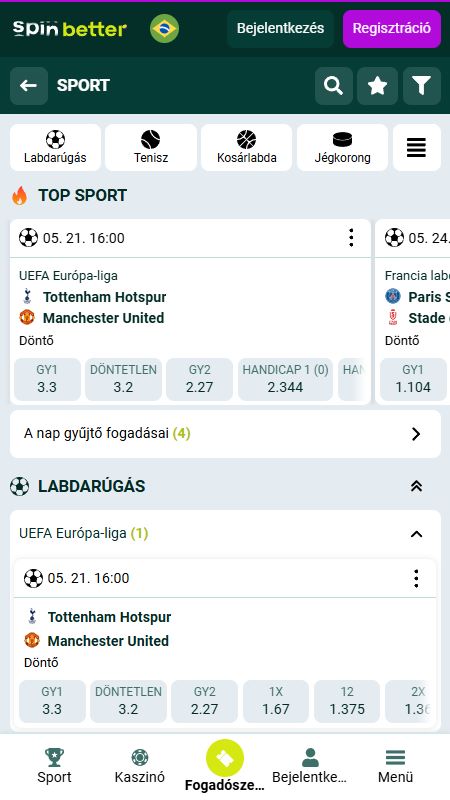
Task: Open the filter funnel icon
Action: point(422,86)
